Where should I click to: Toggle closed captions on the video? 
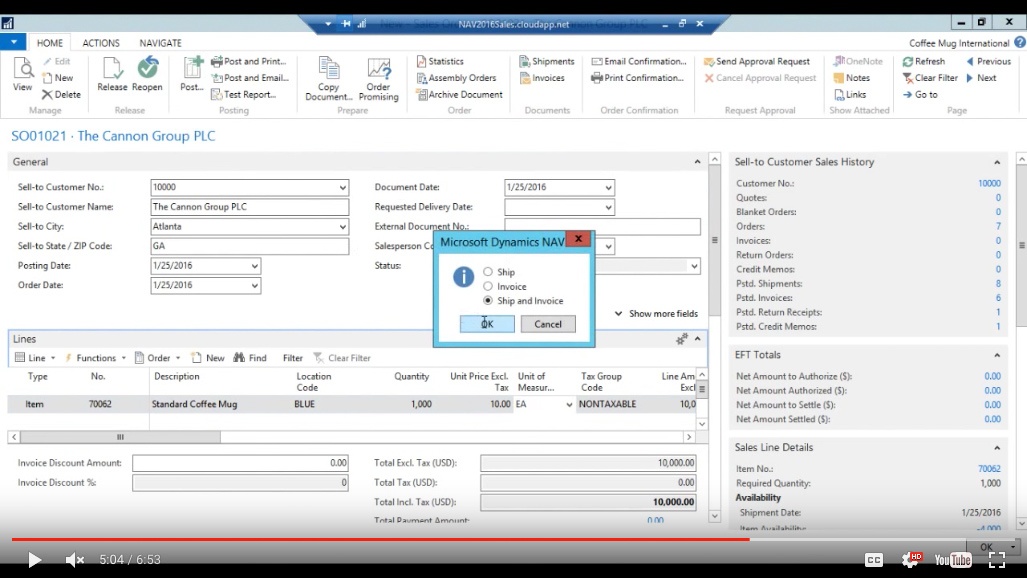(874, 560)
